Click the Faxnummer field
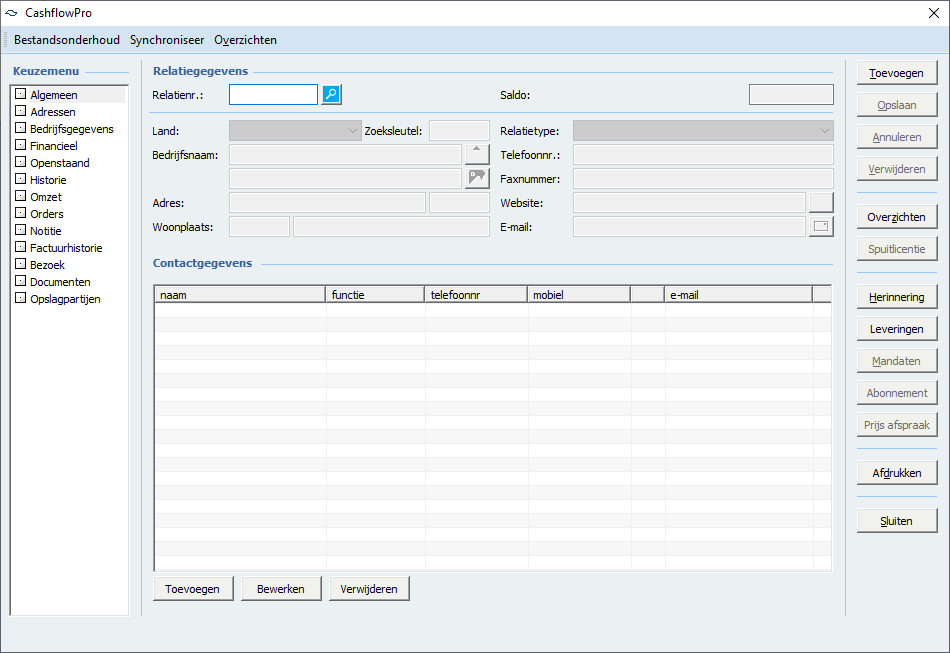 (x=703, y=179)
